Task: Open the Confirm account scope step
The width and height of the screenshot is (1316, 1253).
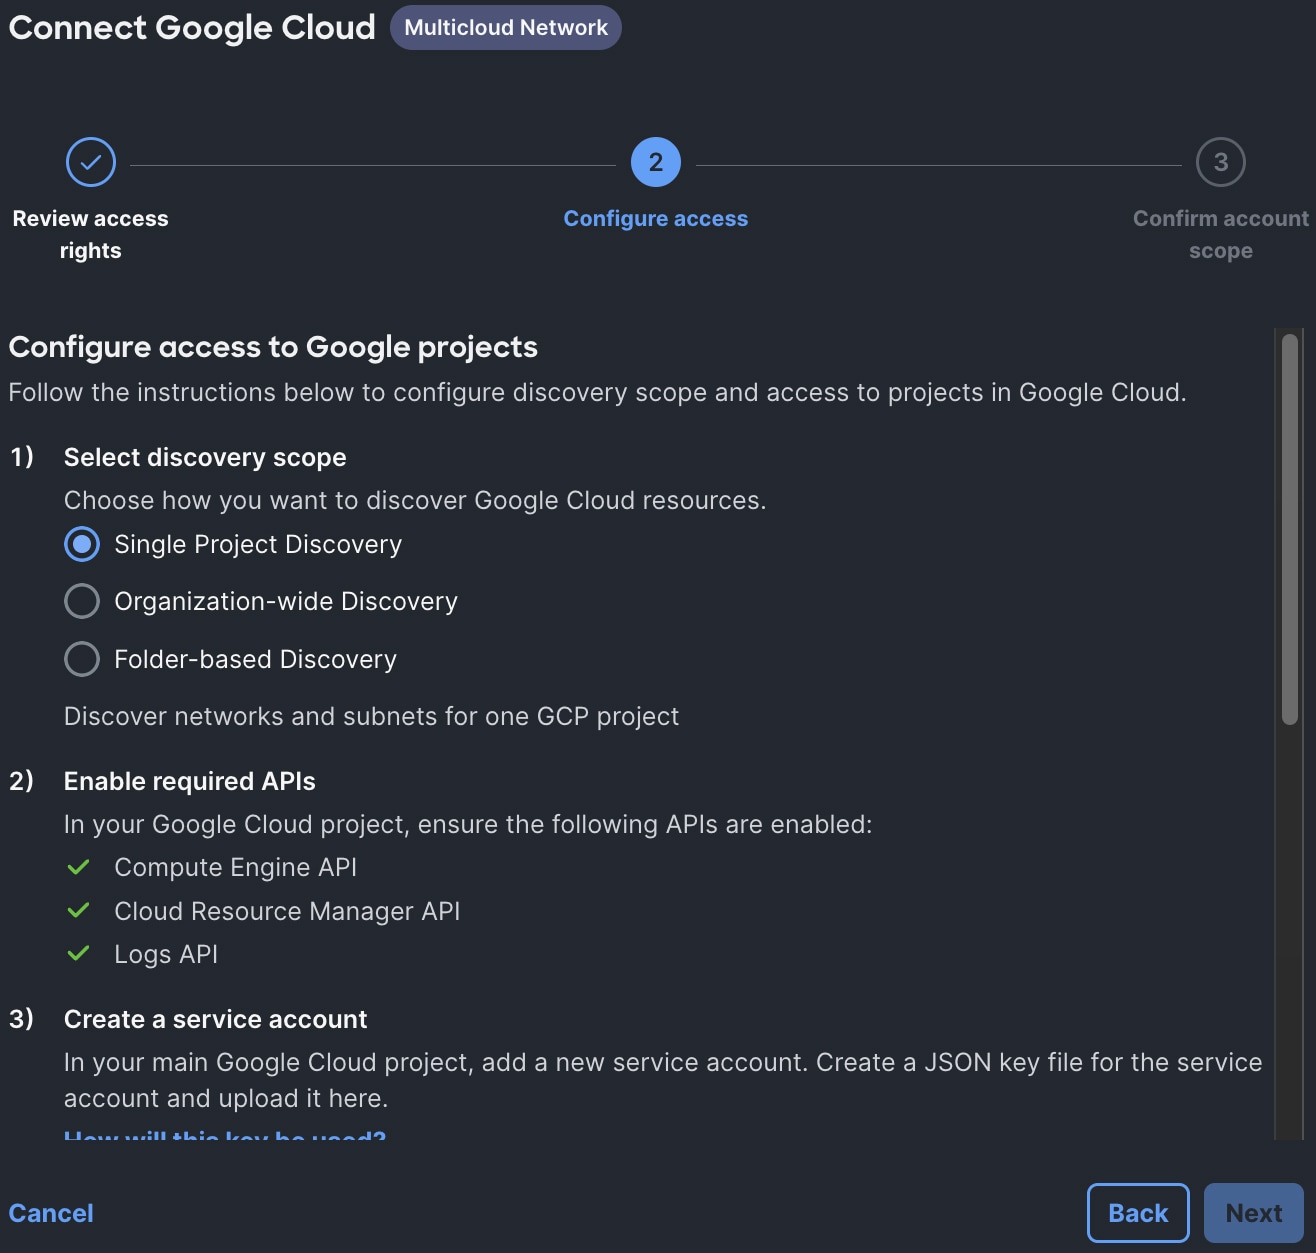Action: pyautogui.click(x=1221, y=234)
